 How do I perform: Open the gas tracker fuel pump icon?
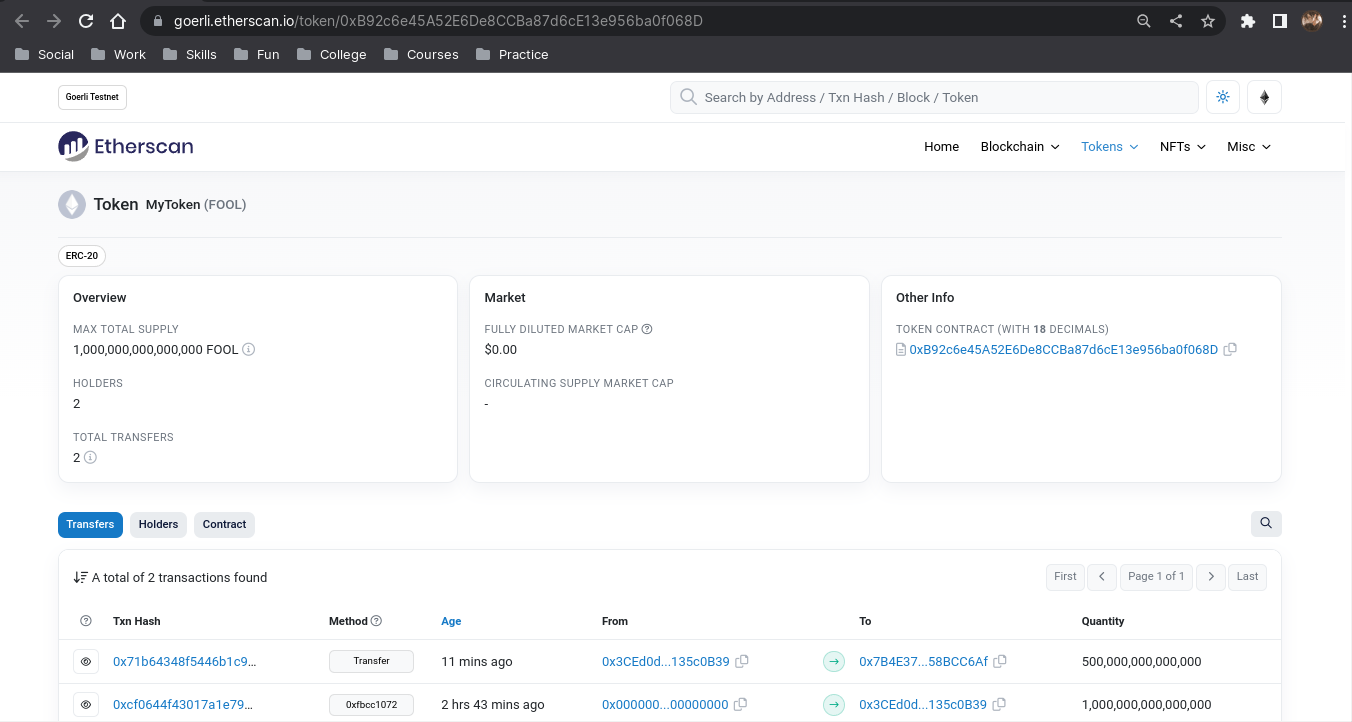(x=1264, y=97)
